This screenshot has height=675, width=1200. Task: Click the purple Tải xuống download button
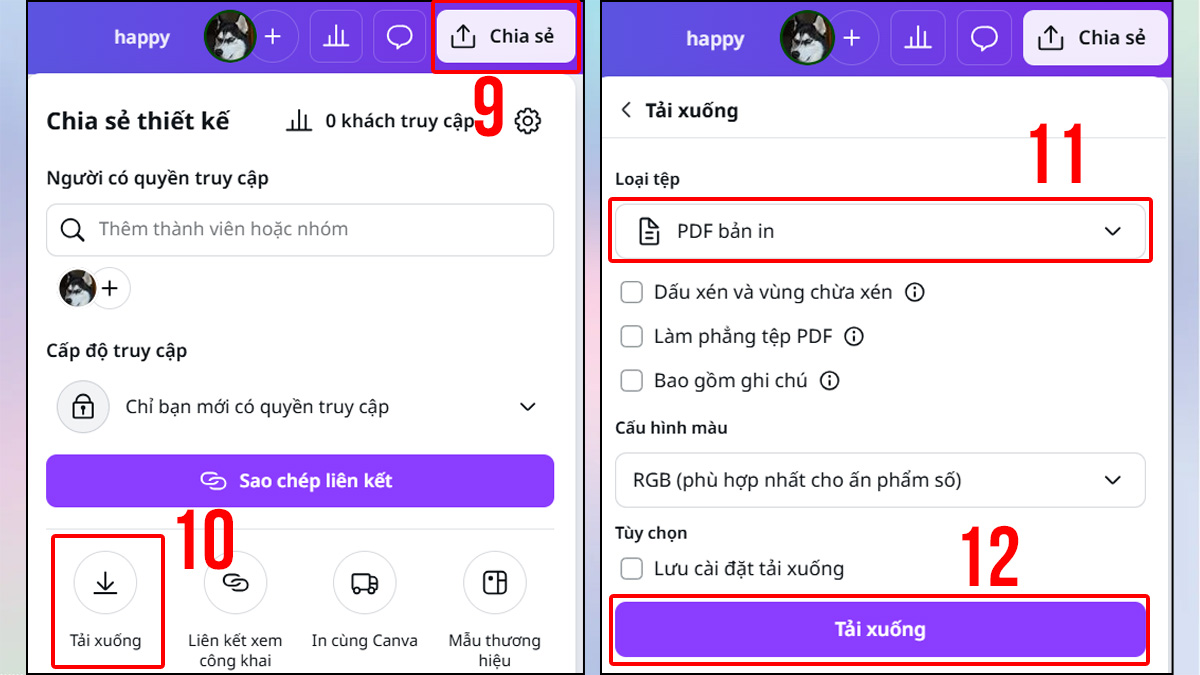[880, 629]
